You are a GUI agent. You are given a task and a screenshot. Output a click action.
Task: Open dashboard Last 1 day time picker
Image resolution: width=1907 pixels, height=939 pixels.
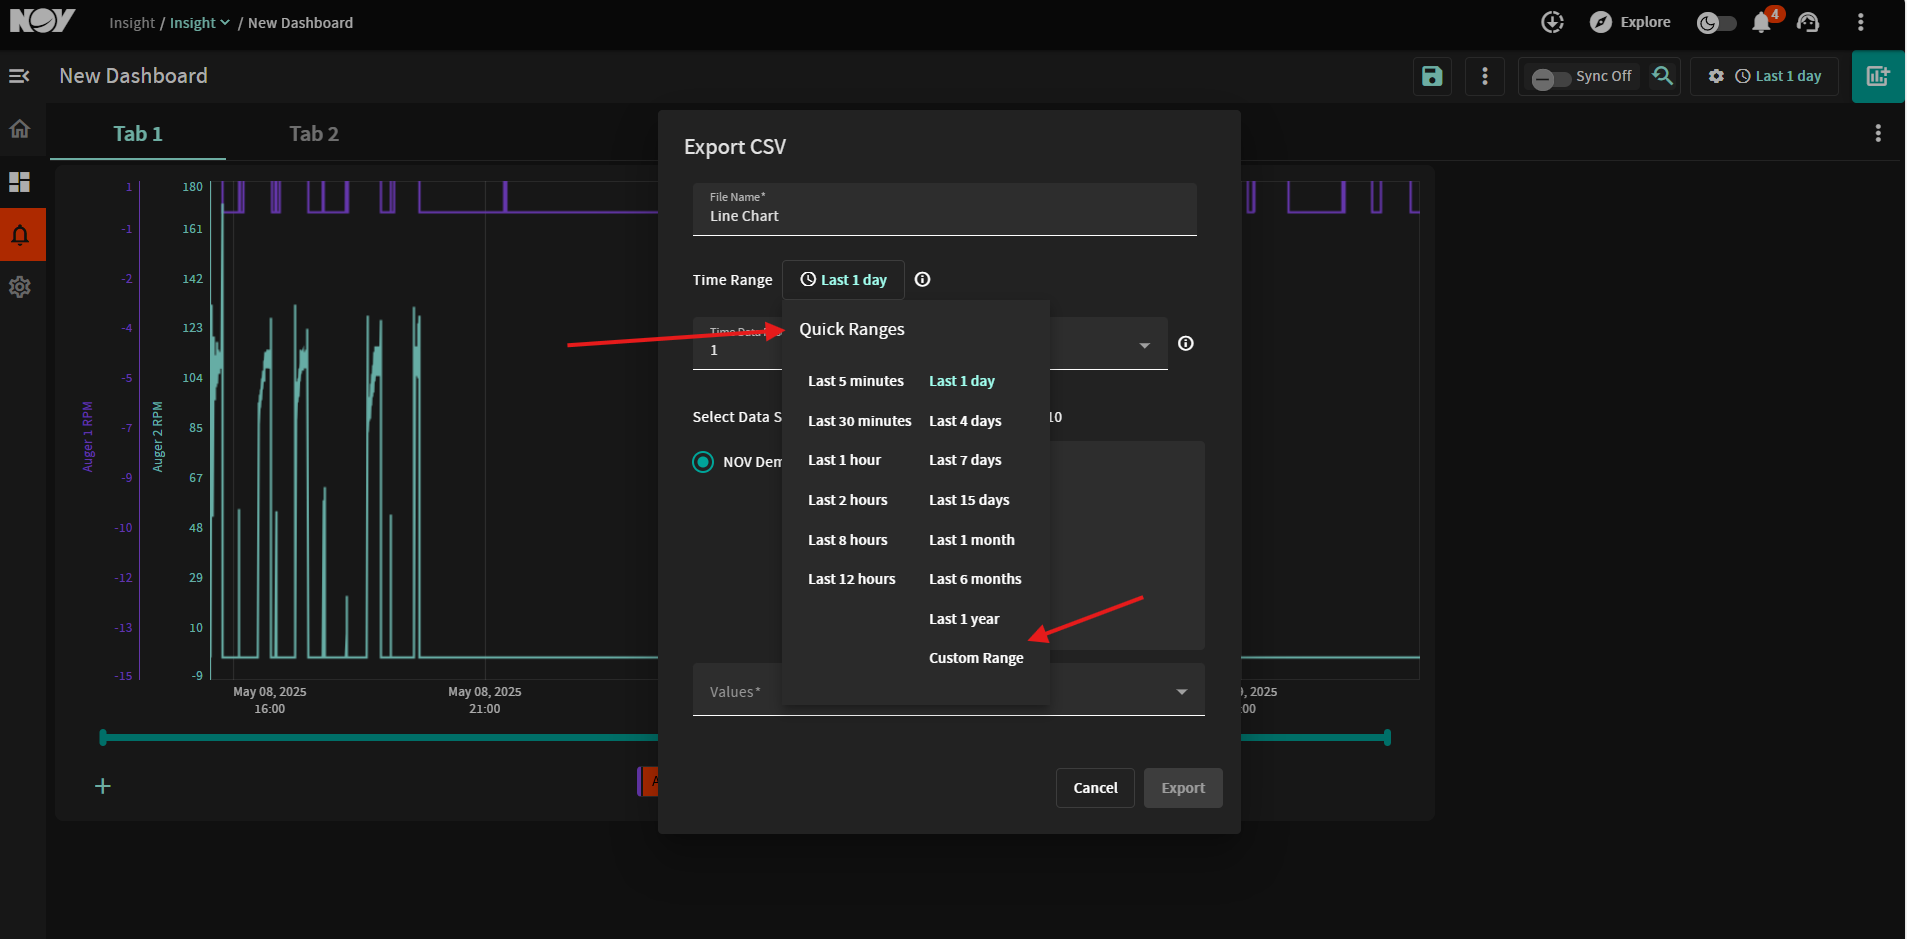tap(1778, 76)
